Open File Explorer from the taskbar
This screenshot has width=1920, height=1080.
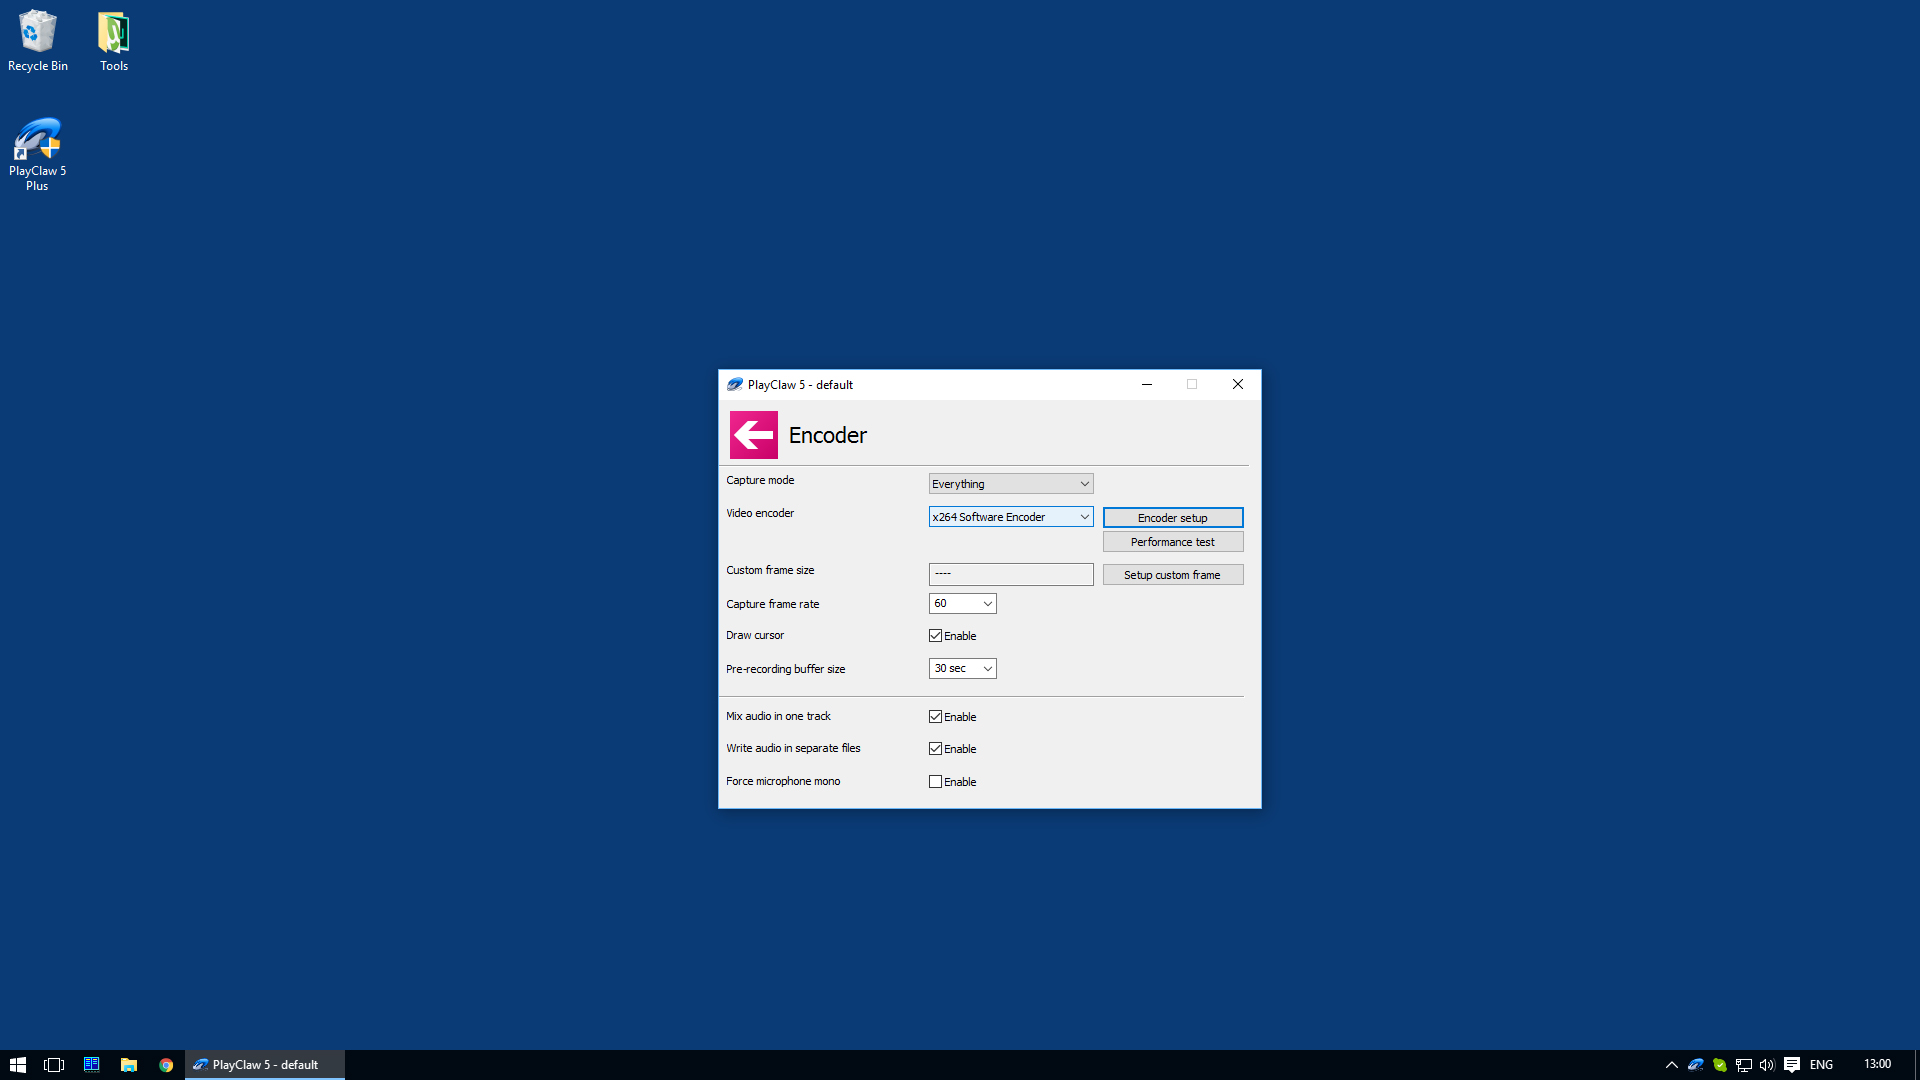[x=129, y=1064]
